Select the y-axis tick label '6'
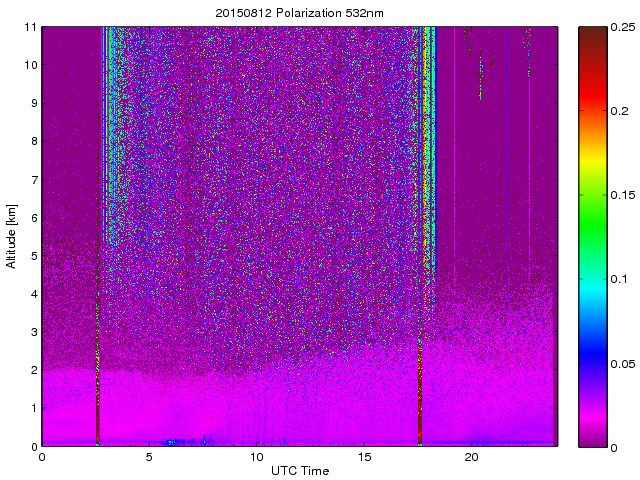Viewport: 640px width, 480px height. click(33, 218)
